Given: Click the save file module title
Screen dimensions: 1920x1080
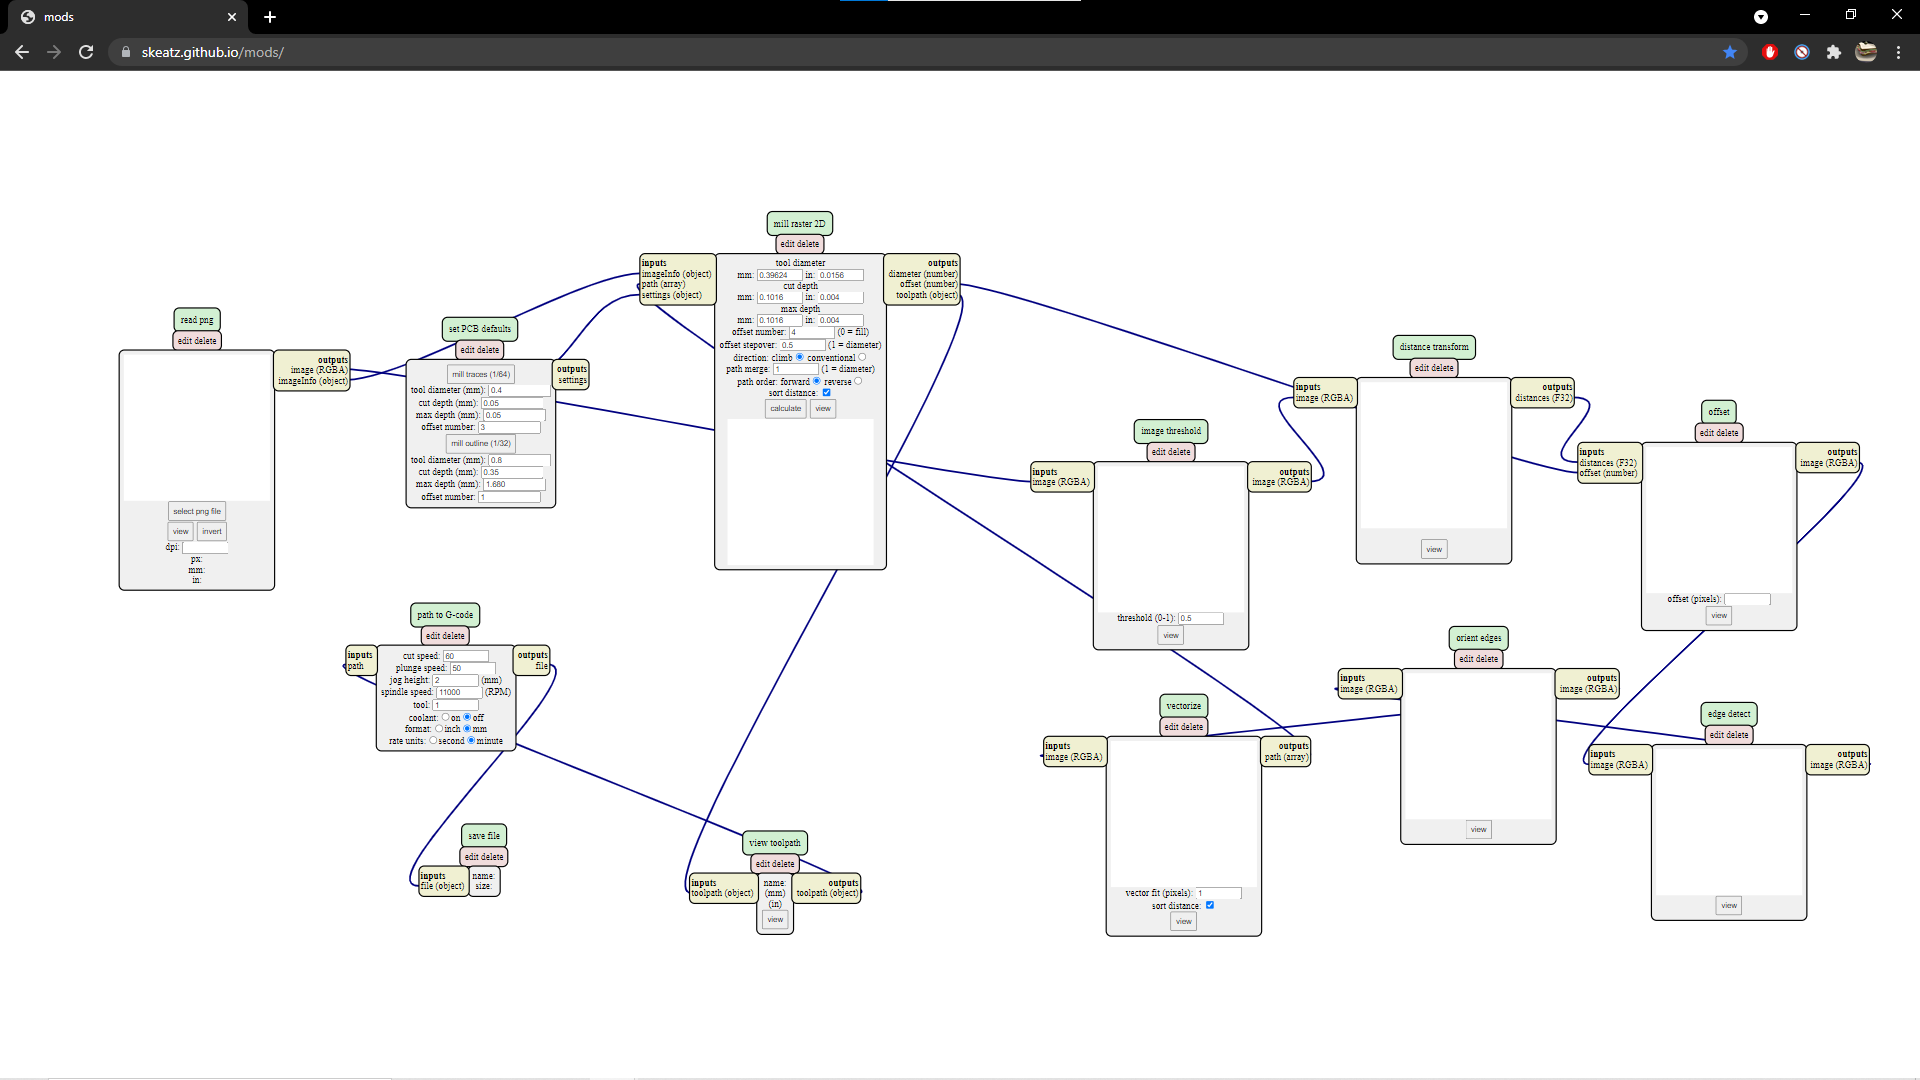Looking at the screenshot, I should (x=484, y=836).
